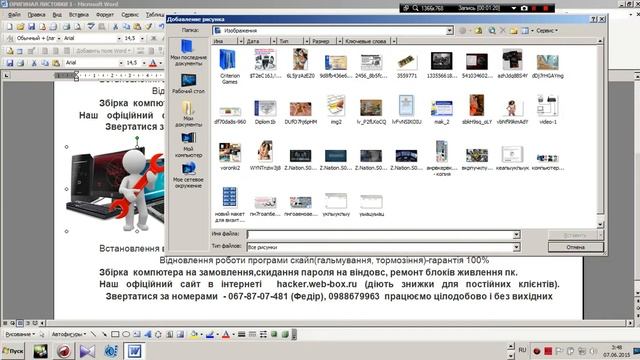This screenshot has height=360, width=640.
Task: Click the New document icon in Word toolbar
Action: pyautogui.click(x=9, y=27)
